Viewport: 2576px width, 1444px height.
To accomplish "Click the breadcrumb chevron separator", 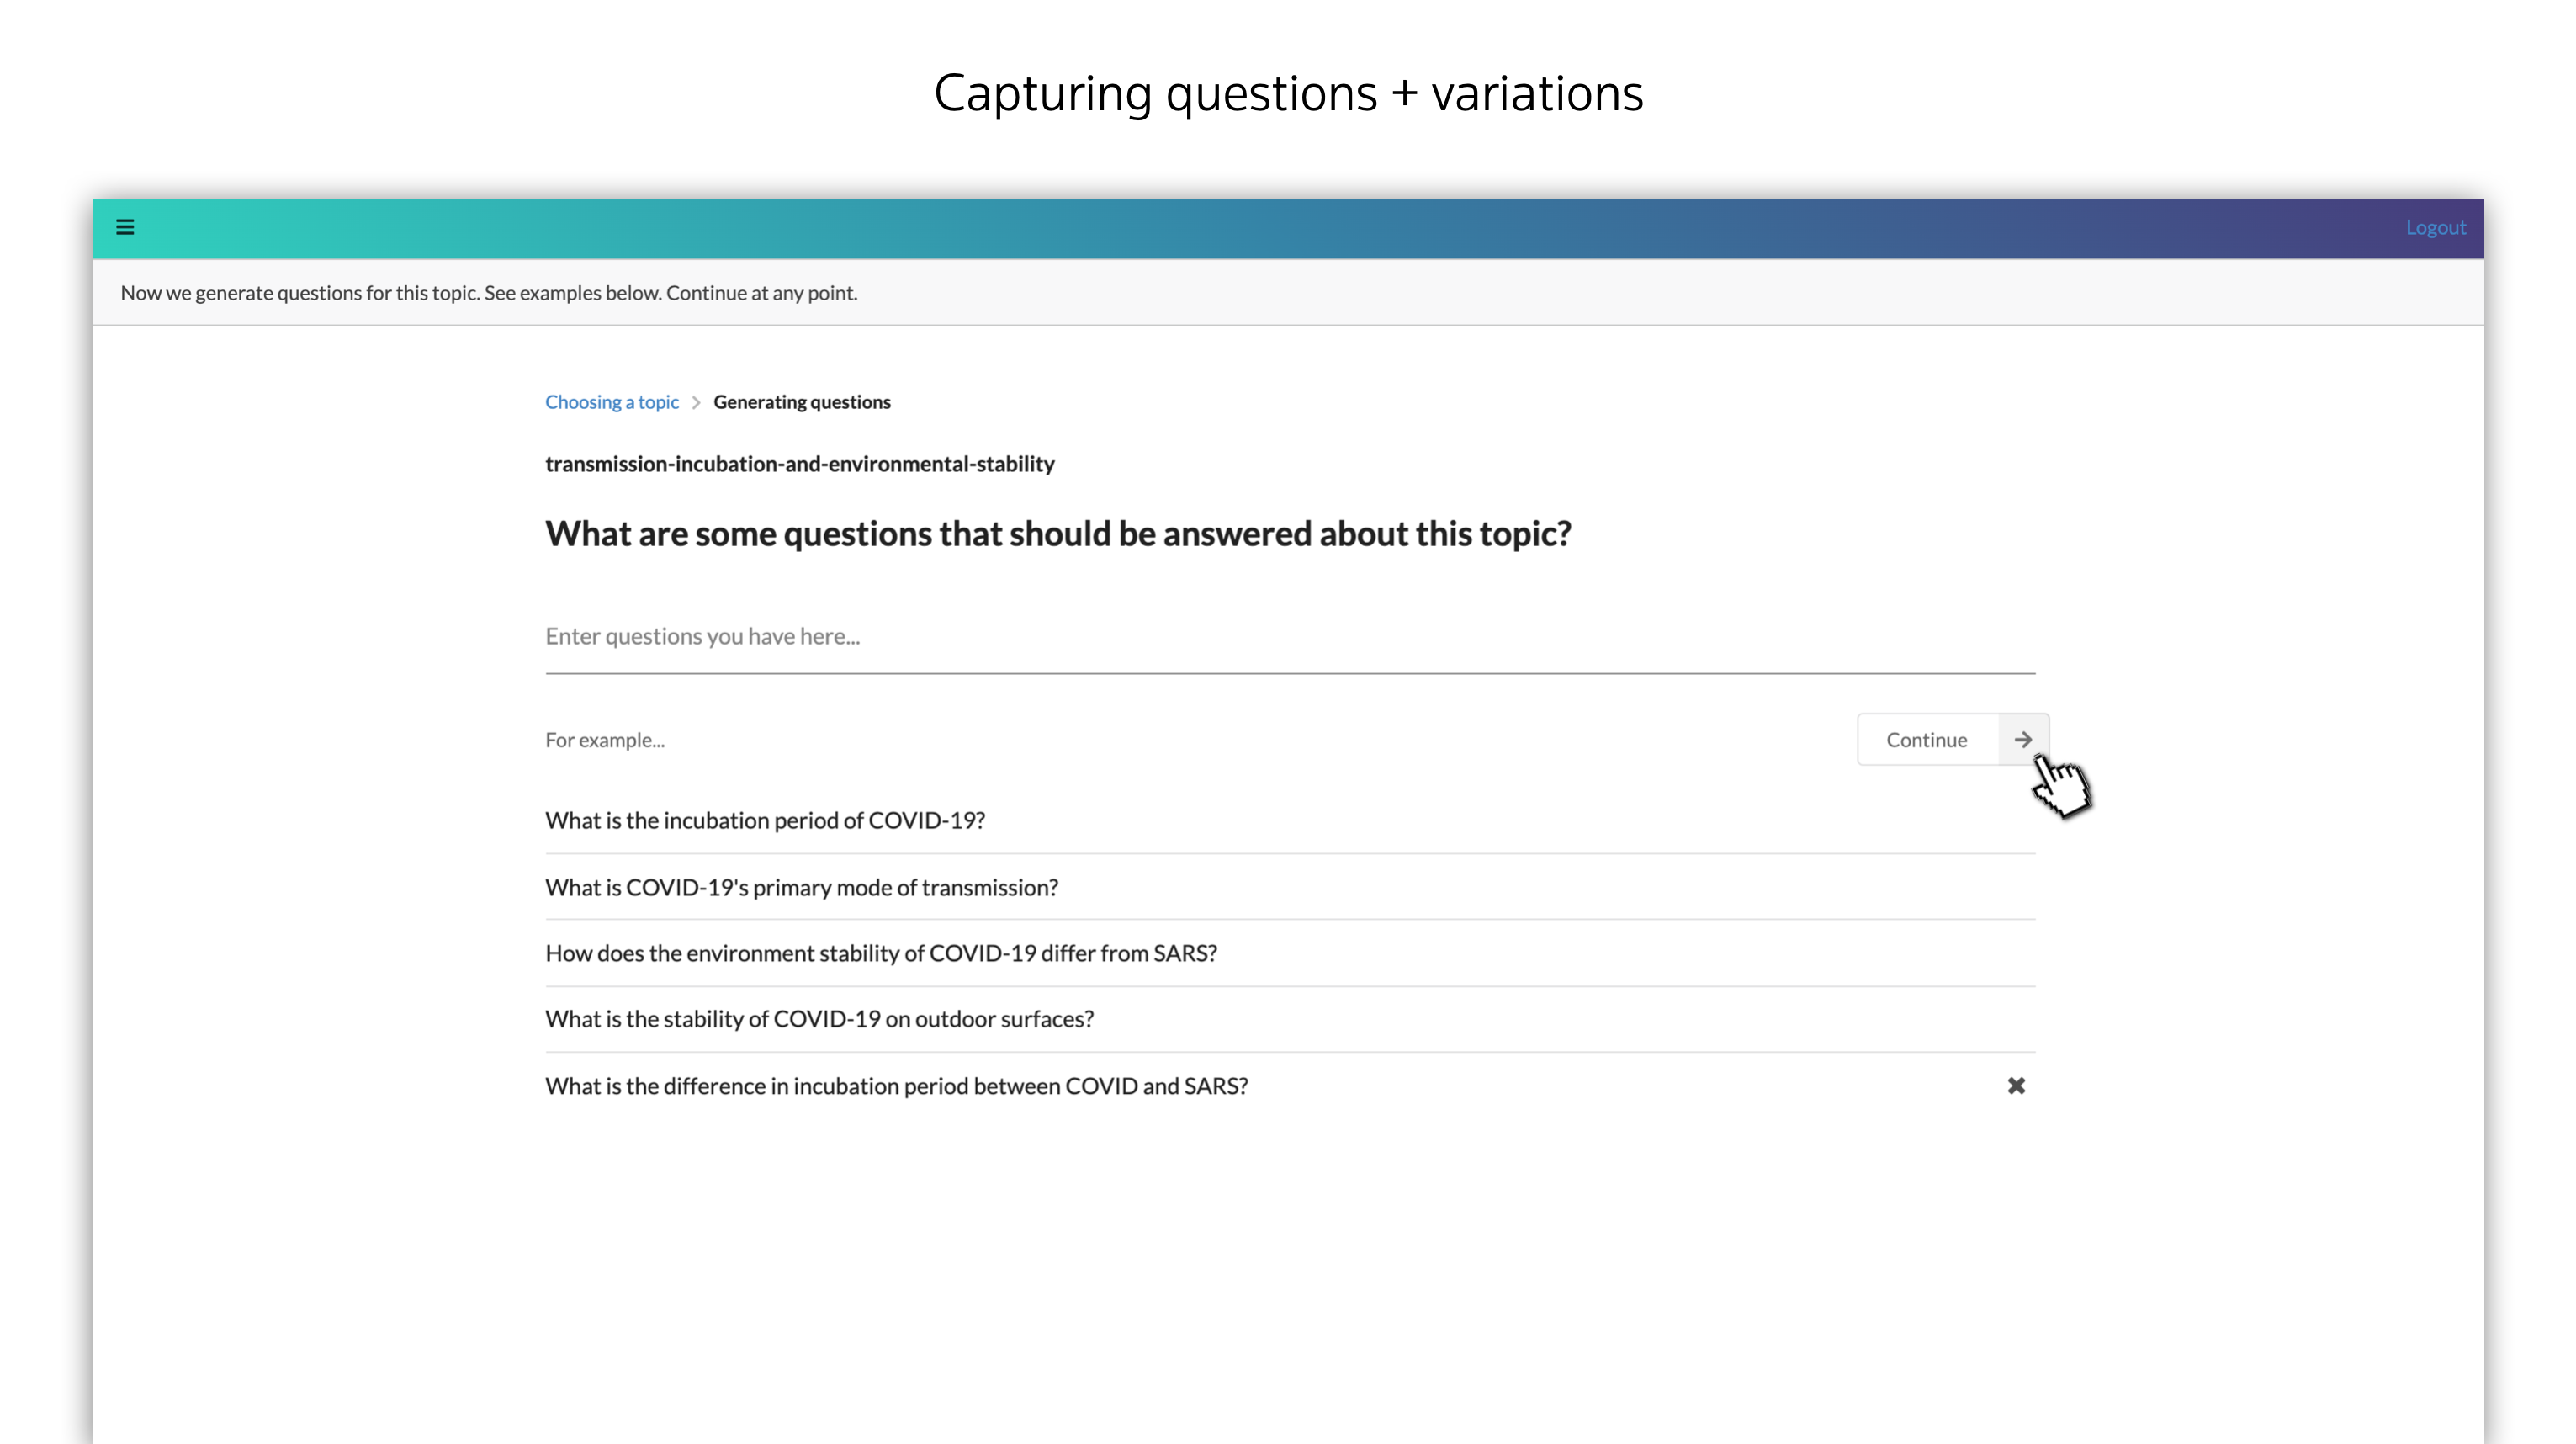I will click(696, 402).
